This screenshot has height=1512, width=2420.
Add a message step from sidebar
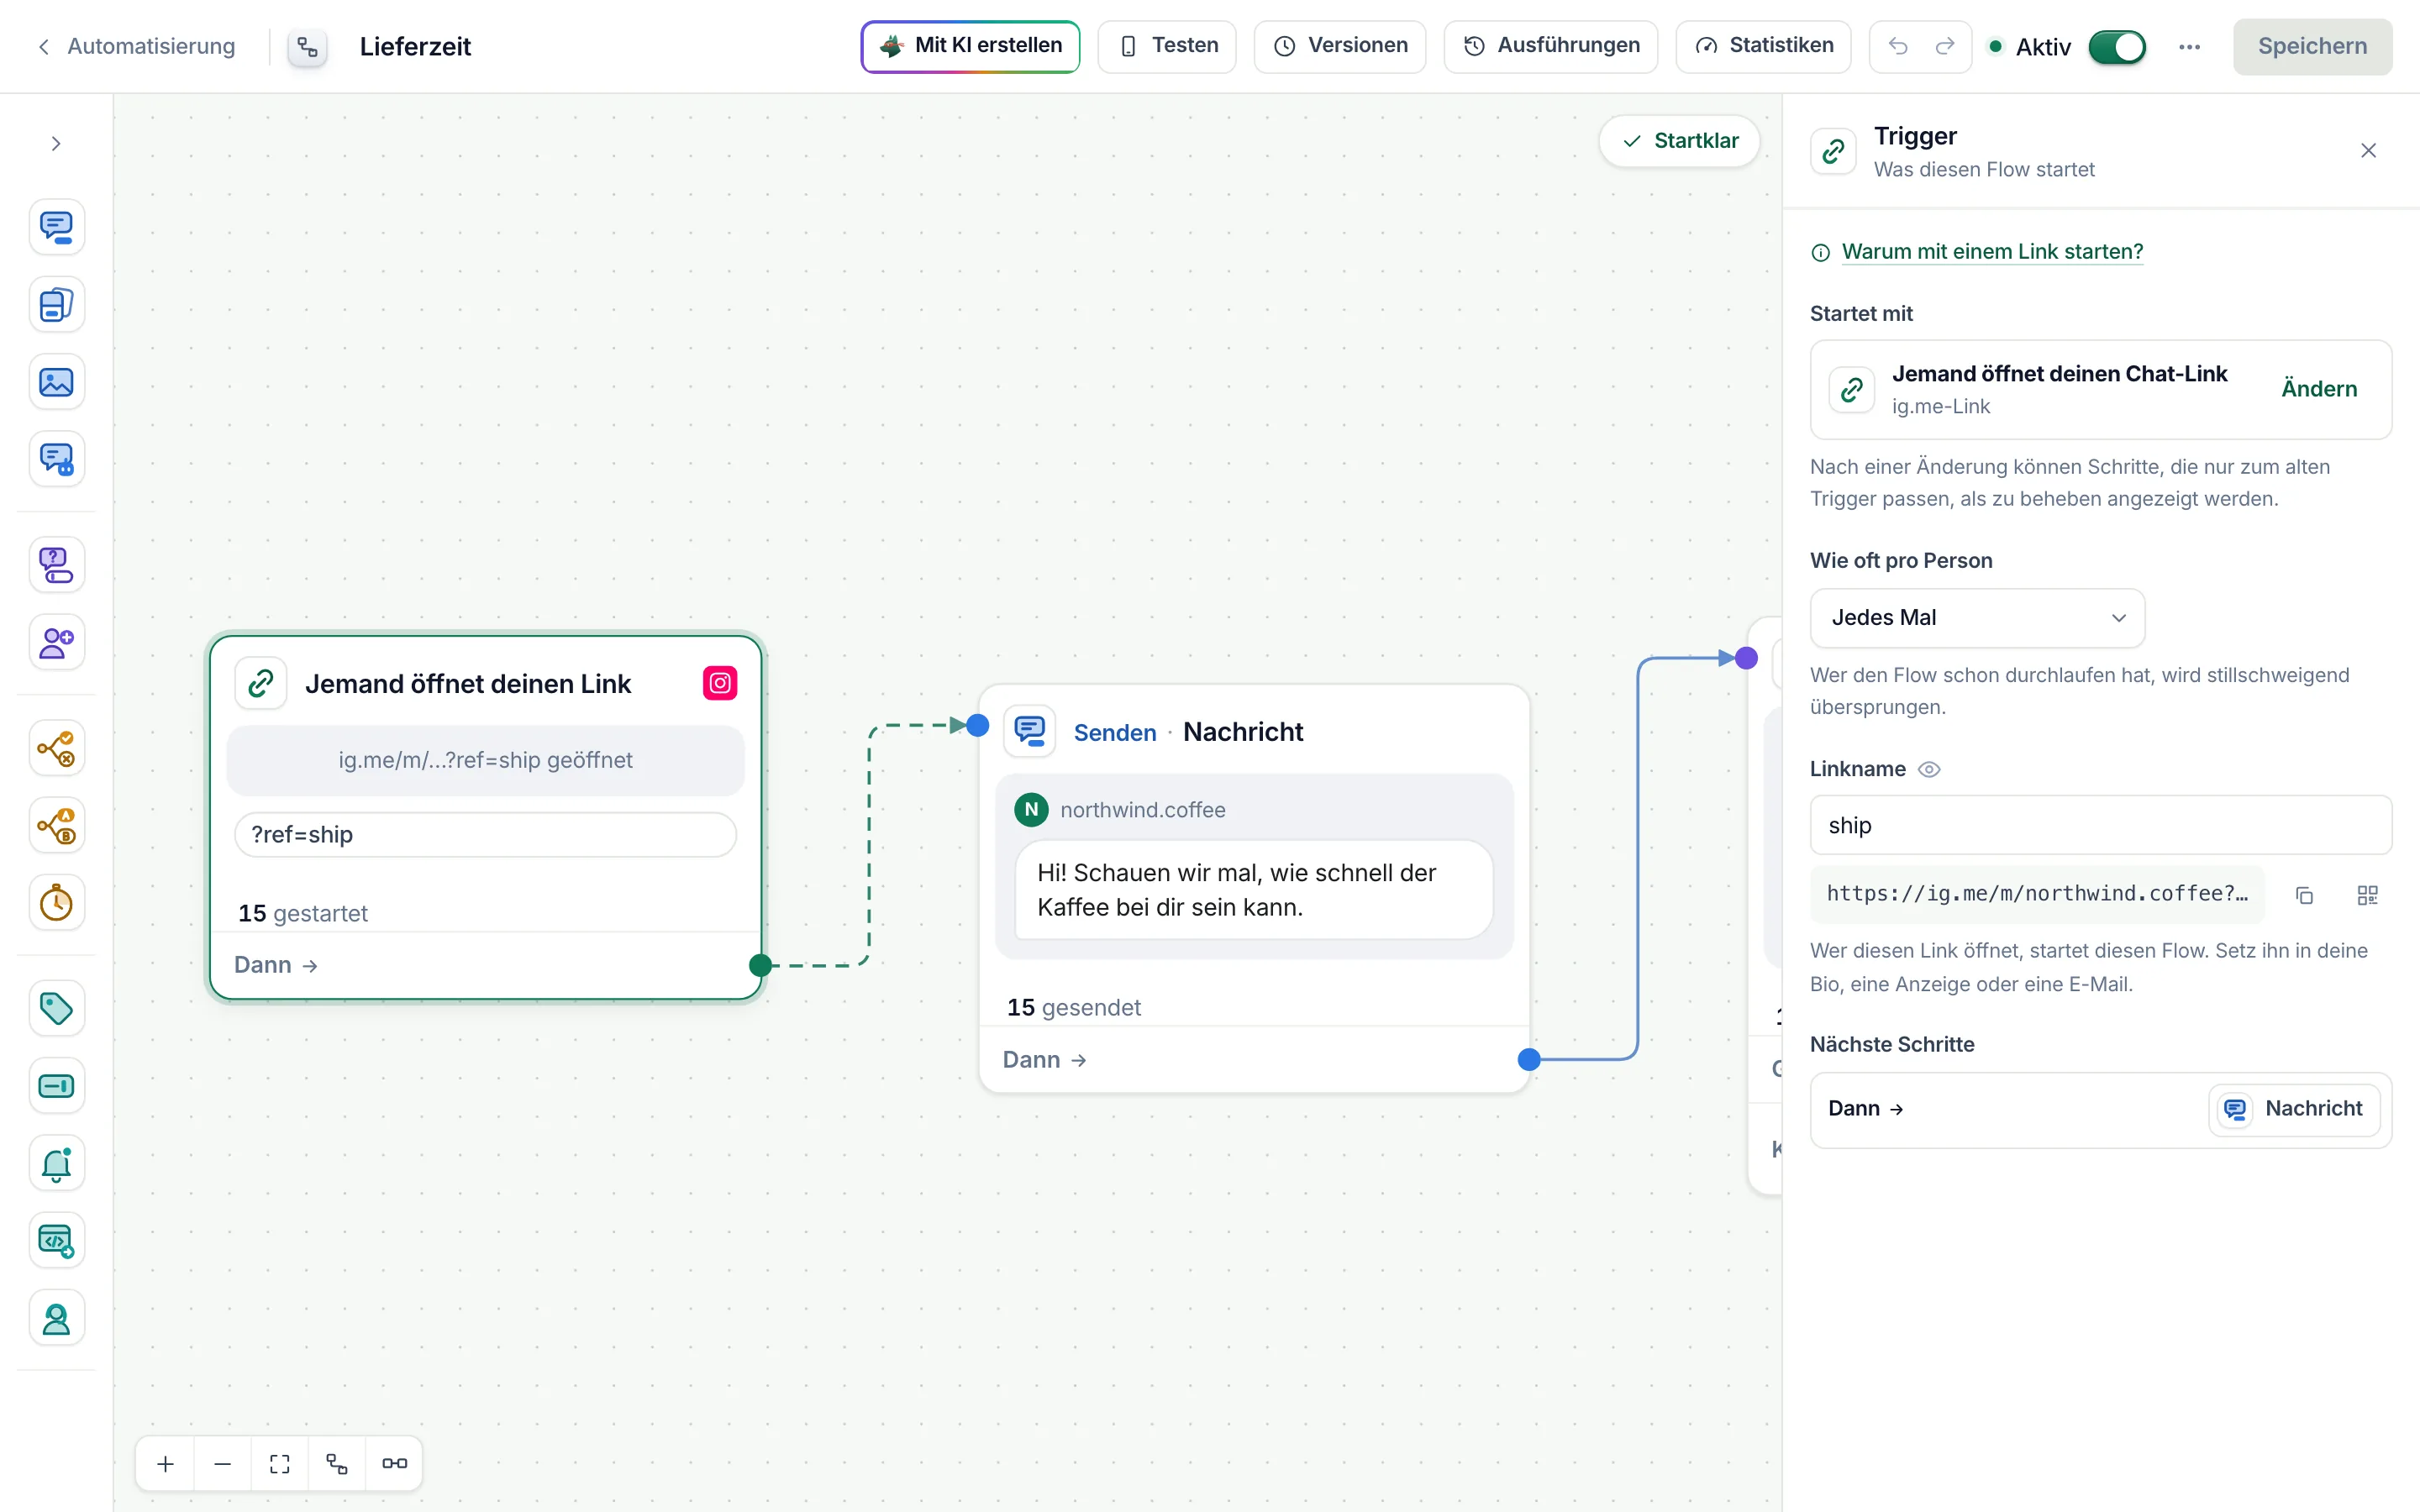pos(56,227)
